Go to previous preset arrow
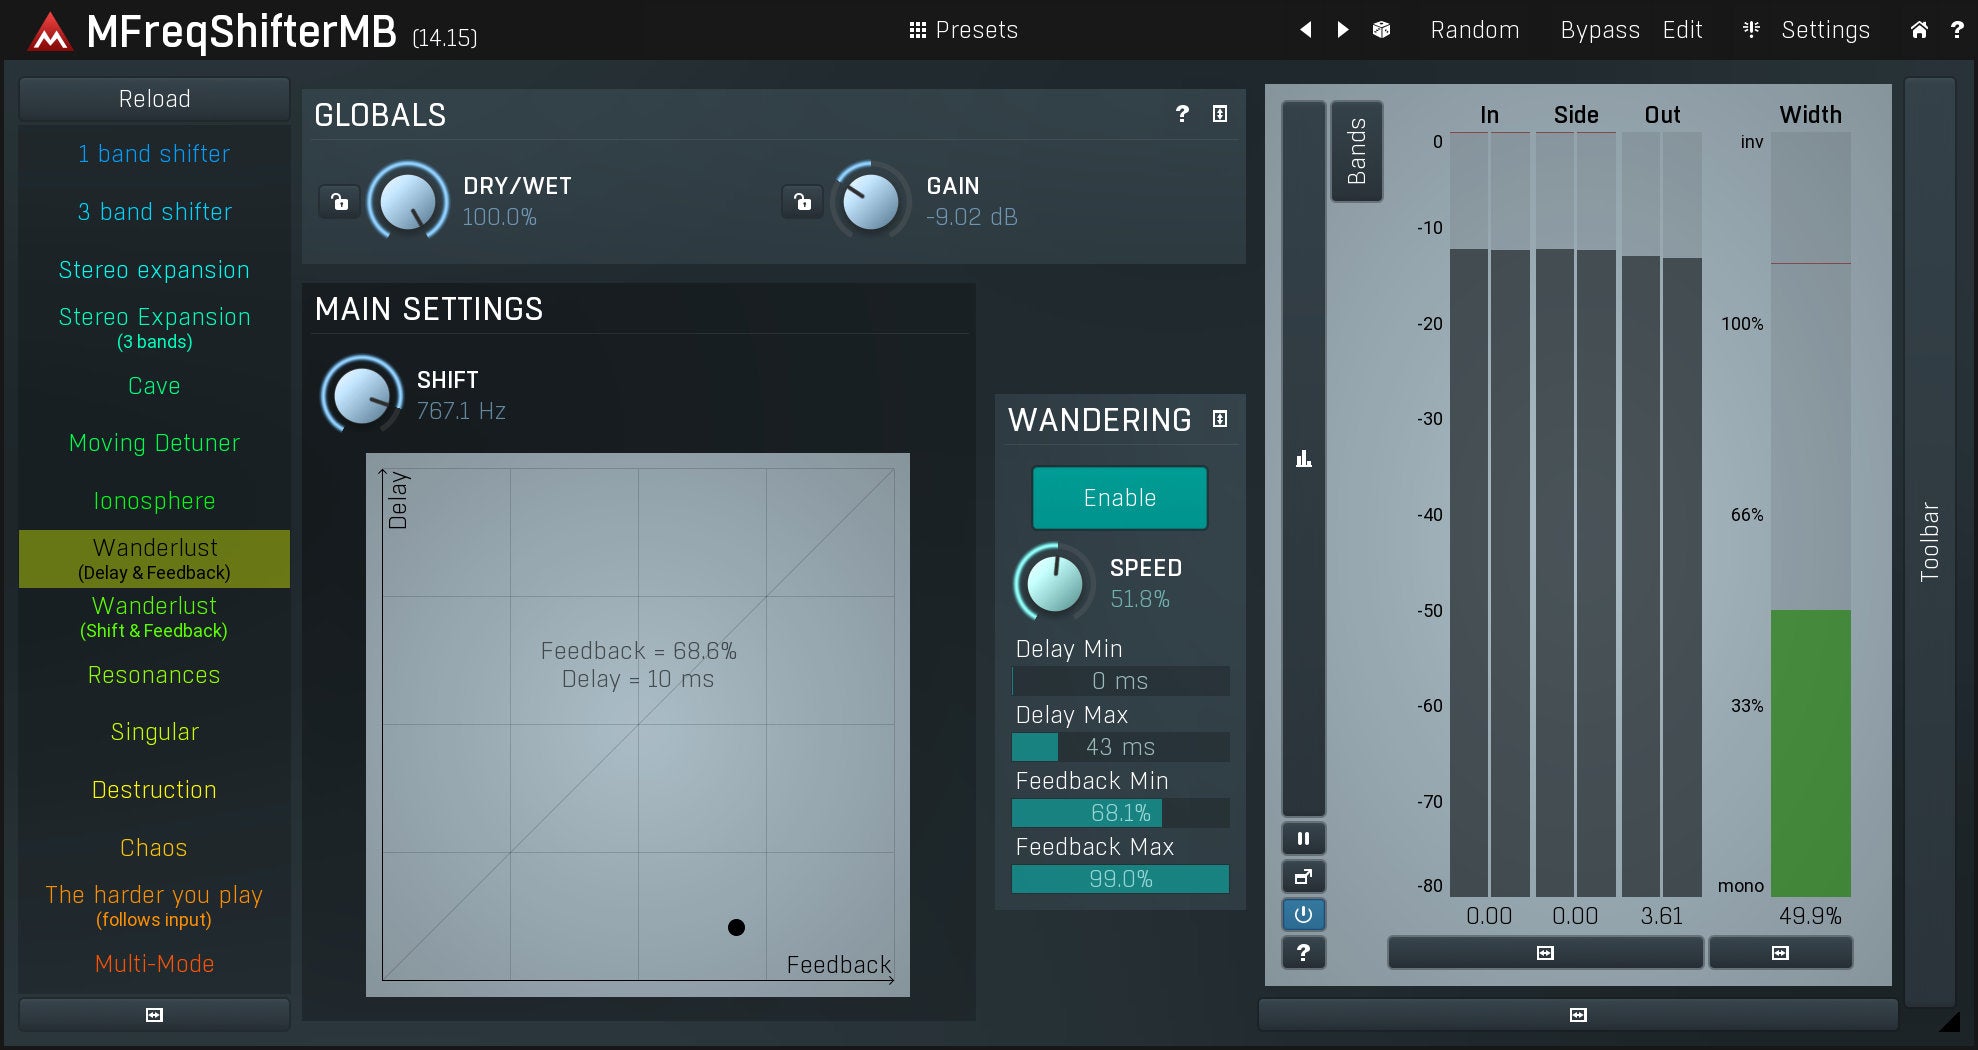 1305,30
